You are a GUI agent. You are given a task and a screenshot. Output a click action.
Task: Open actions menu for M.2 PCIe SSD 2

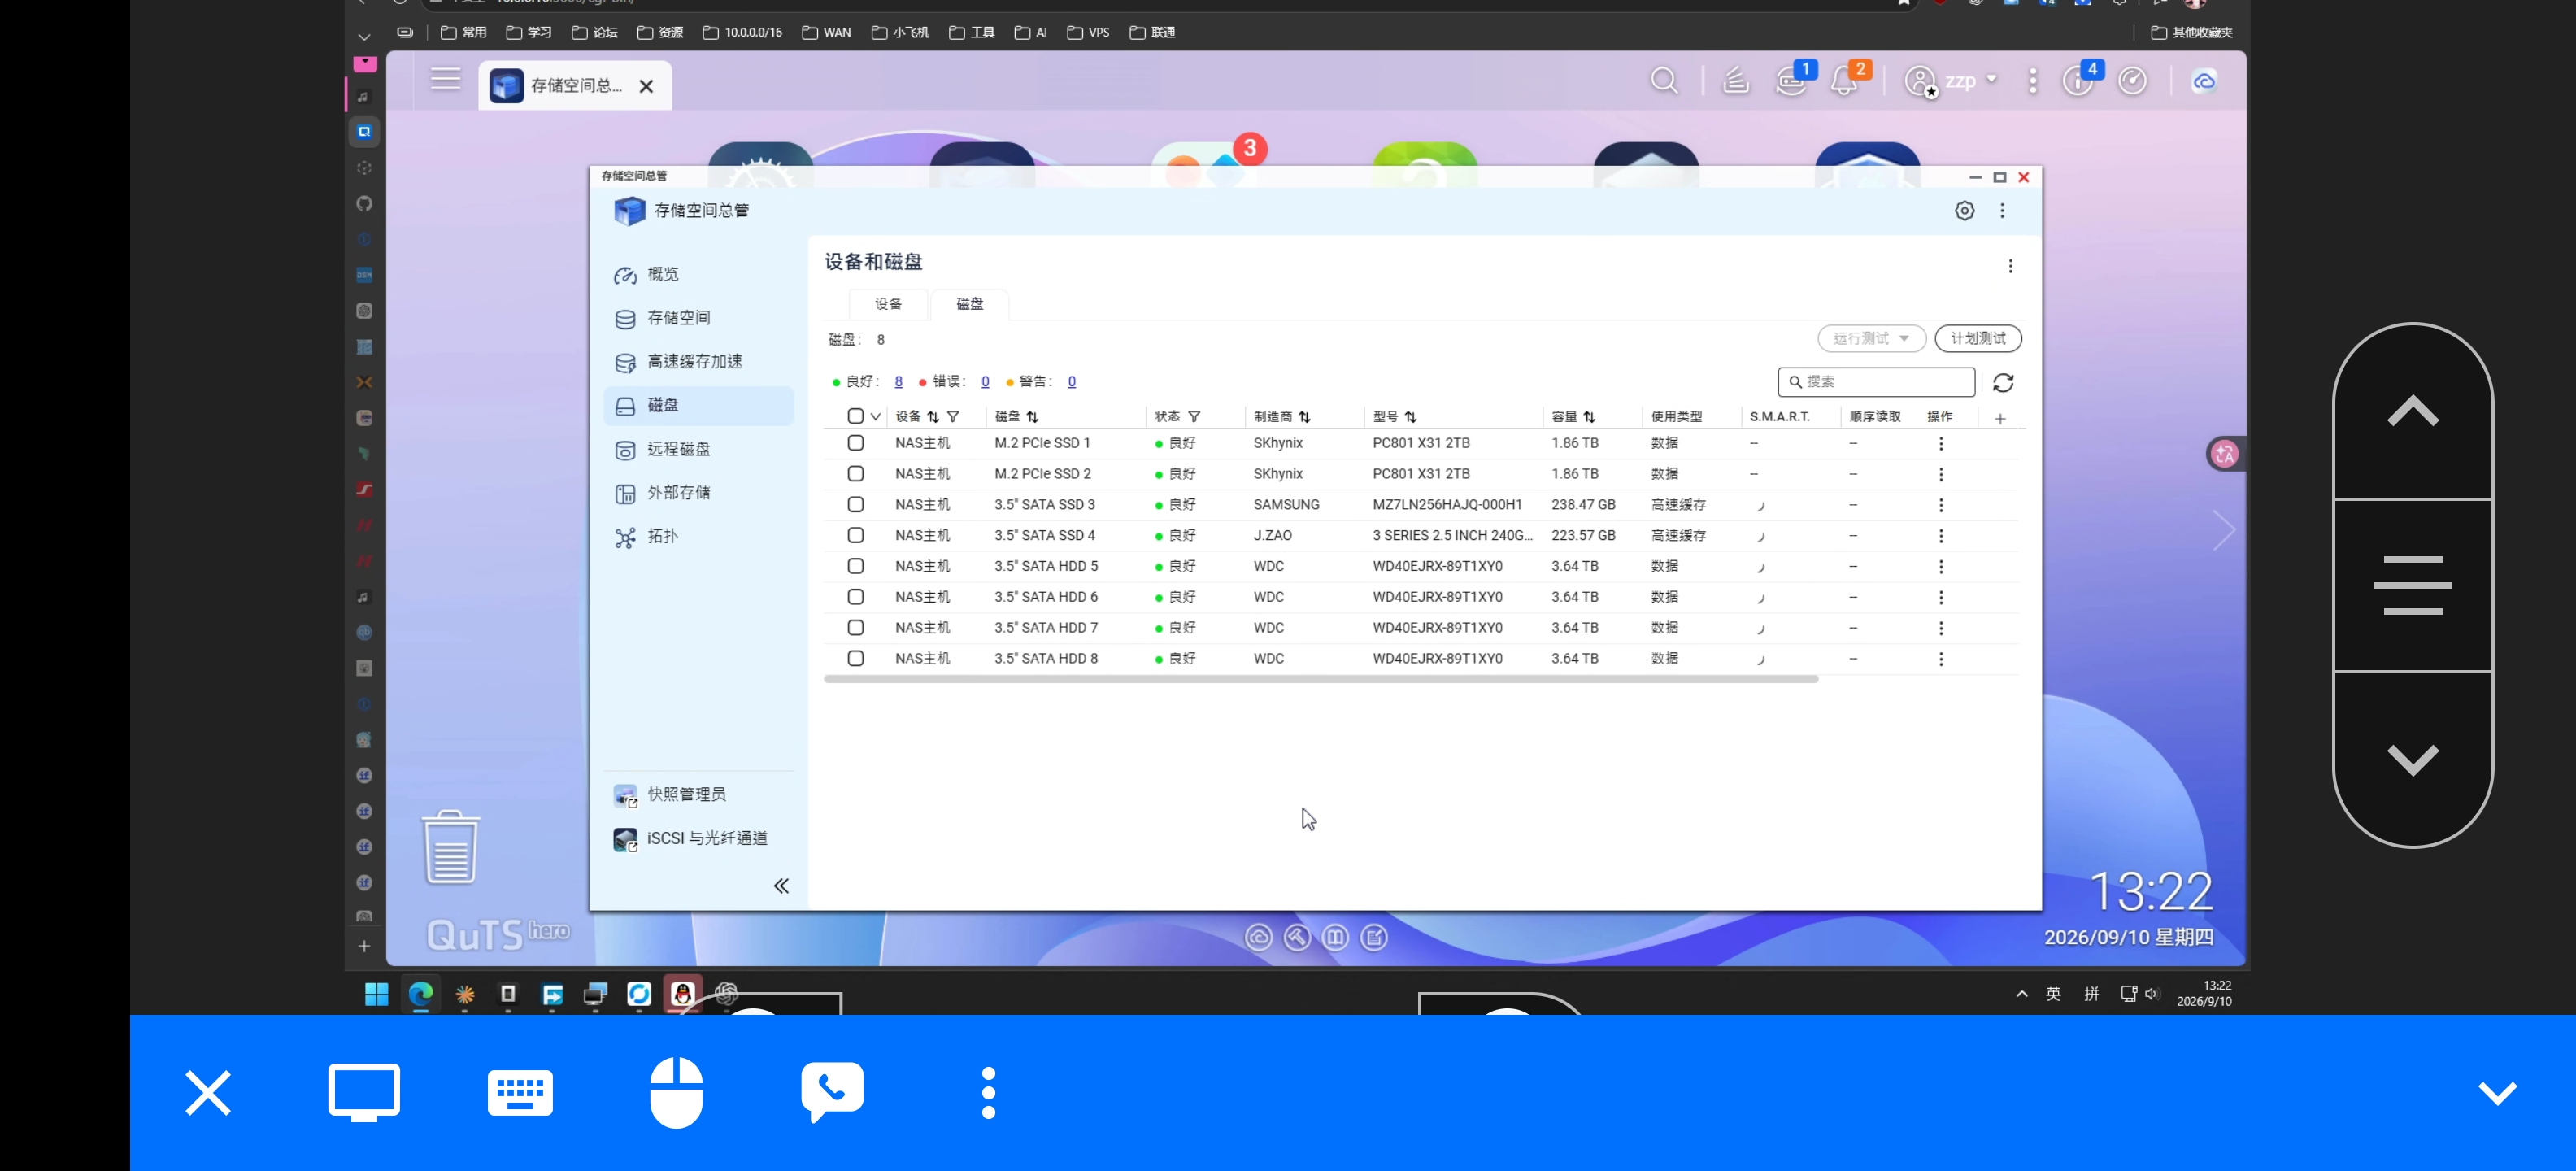pos(1941,474)
